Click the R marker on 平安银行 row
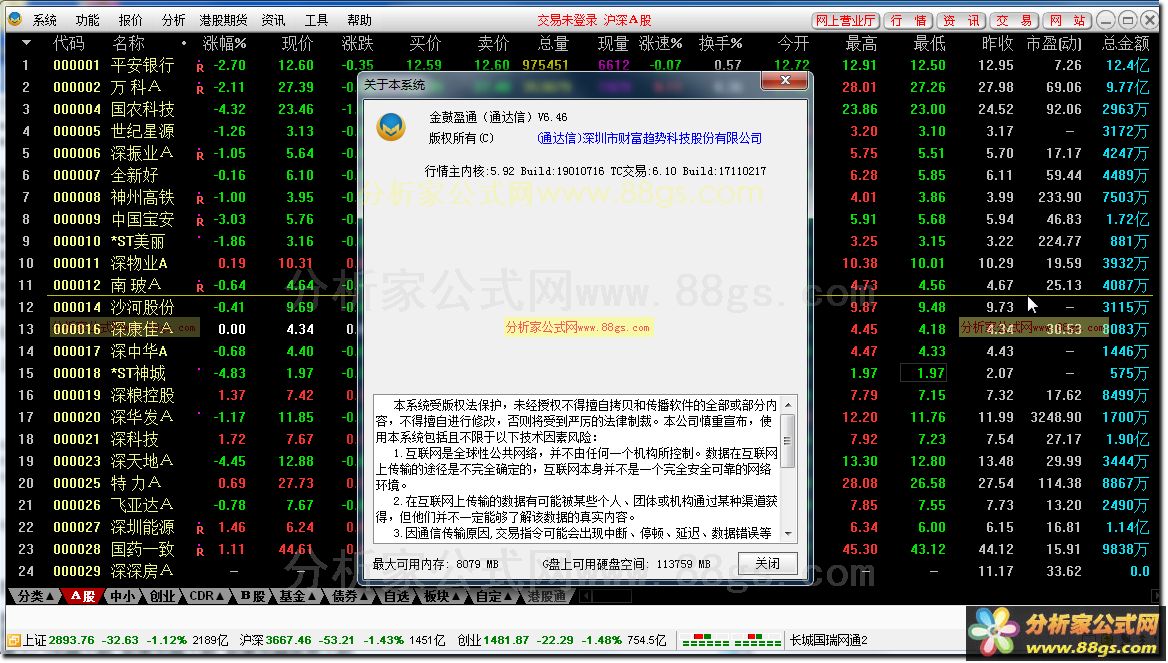 coord(200,67)
